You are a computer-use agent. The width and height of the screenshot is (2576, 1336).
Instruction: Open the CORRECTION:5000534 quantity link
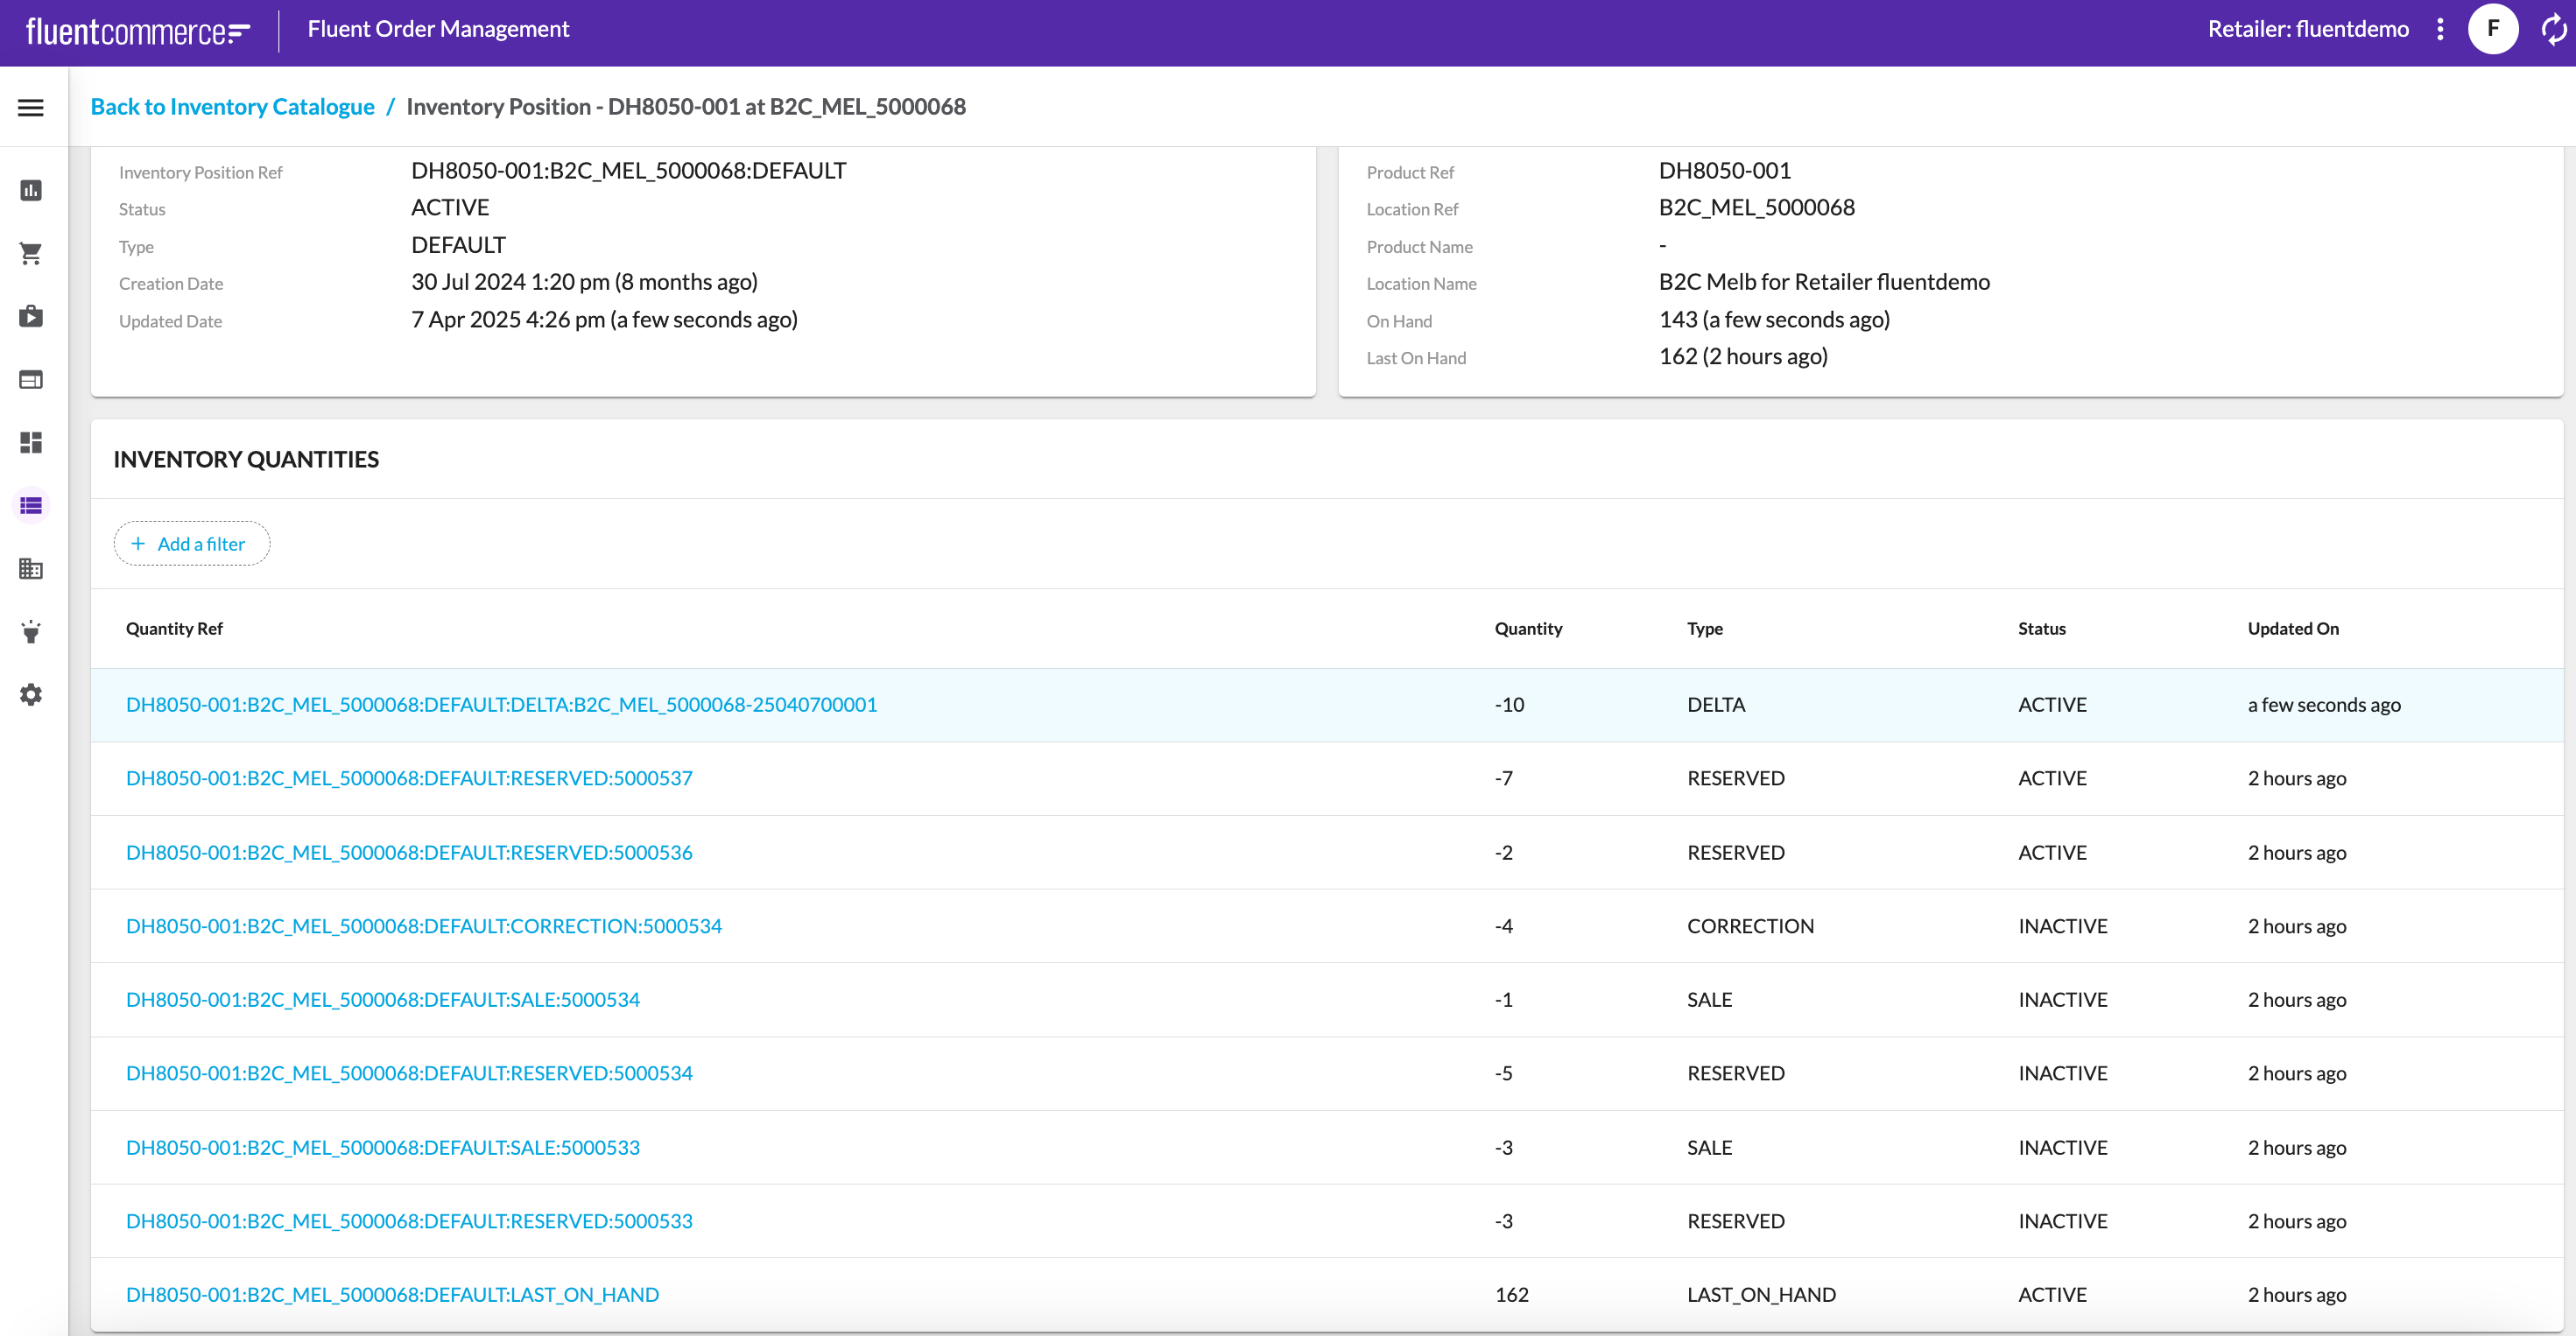423,925
